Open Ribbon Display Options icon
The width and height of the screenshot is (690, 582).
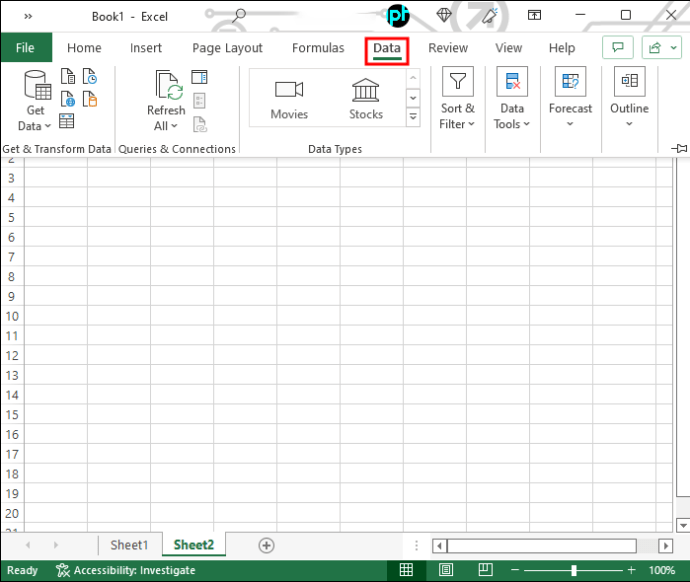coord(534,15)
